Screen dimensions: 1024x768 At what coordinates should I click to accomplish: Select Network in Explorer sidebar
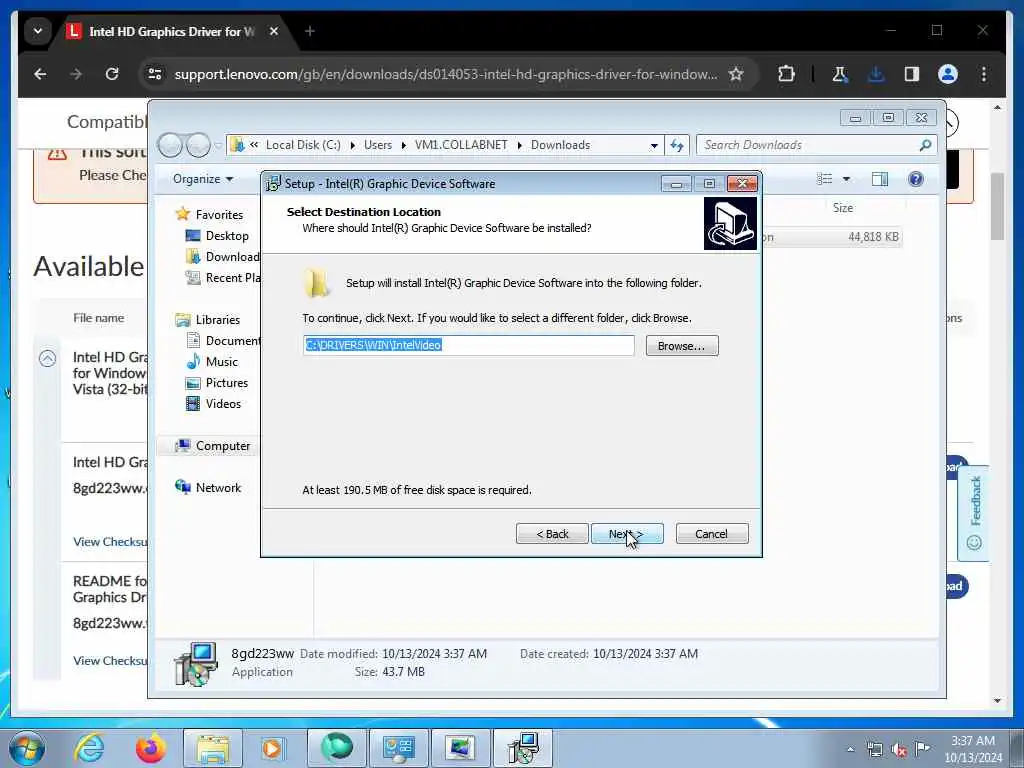coord(208,487)
